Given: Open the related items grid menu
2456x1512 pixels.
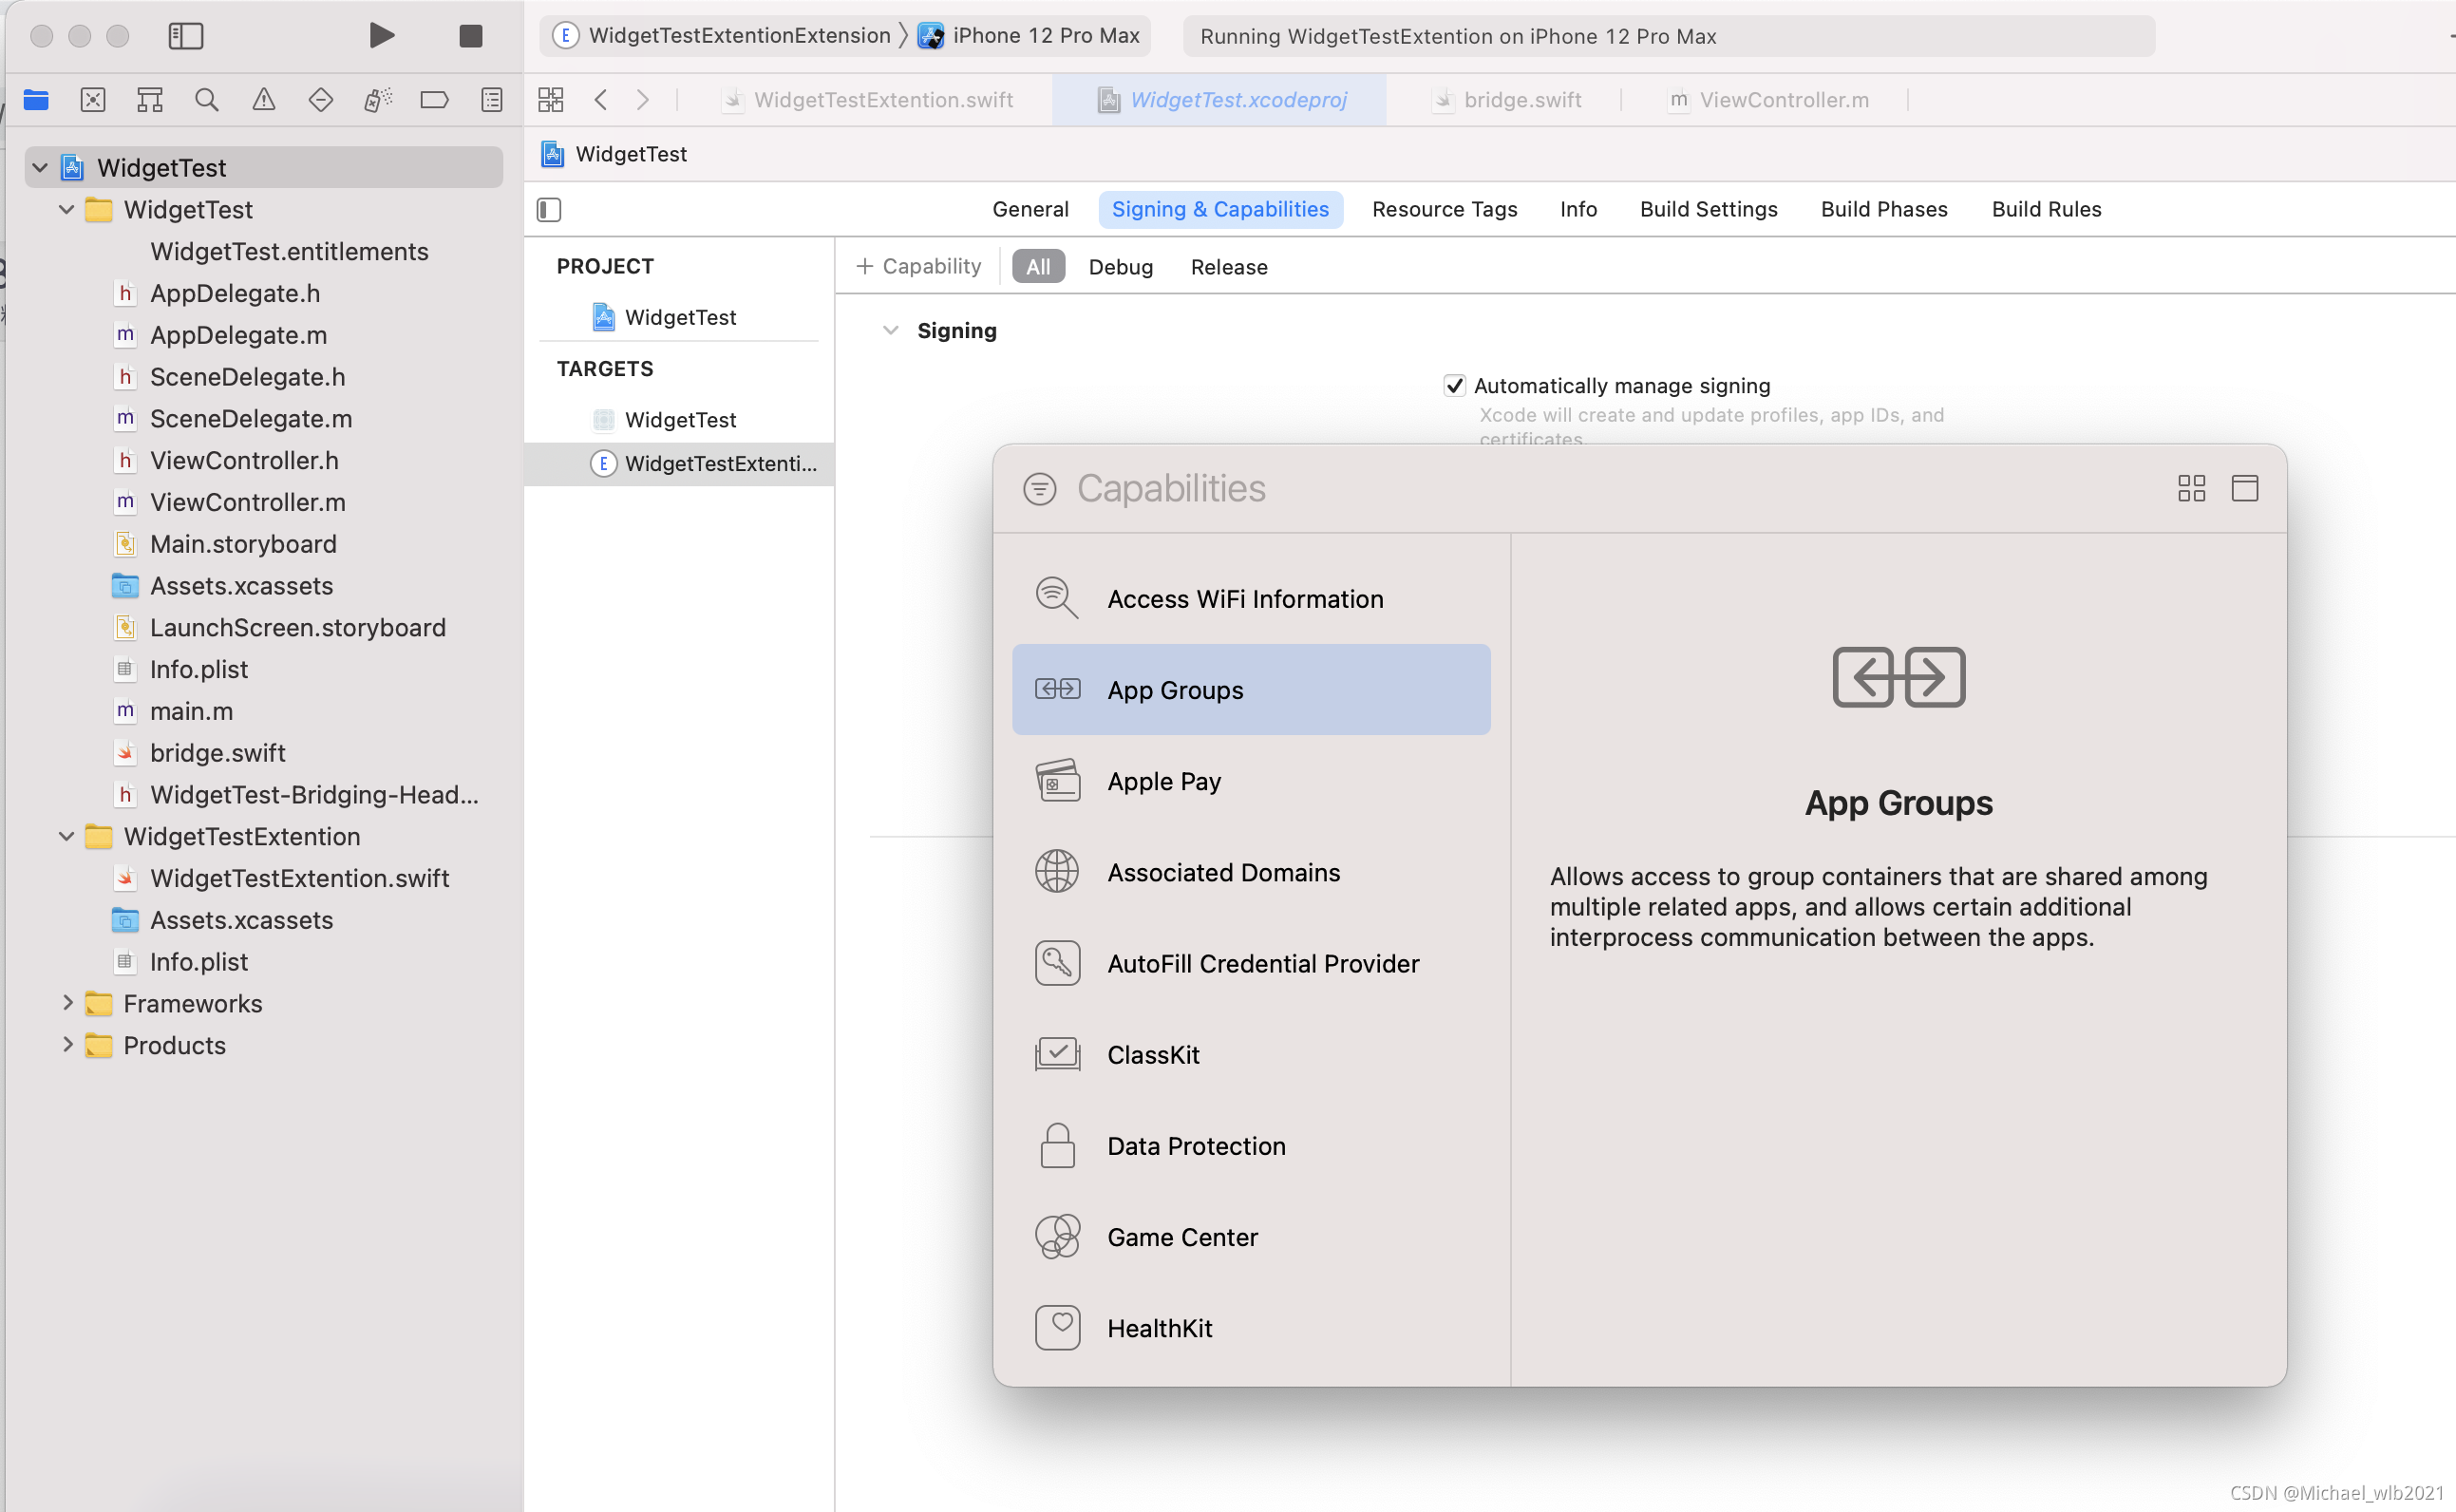Looking at the screenshot, I should 551,99.
